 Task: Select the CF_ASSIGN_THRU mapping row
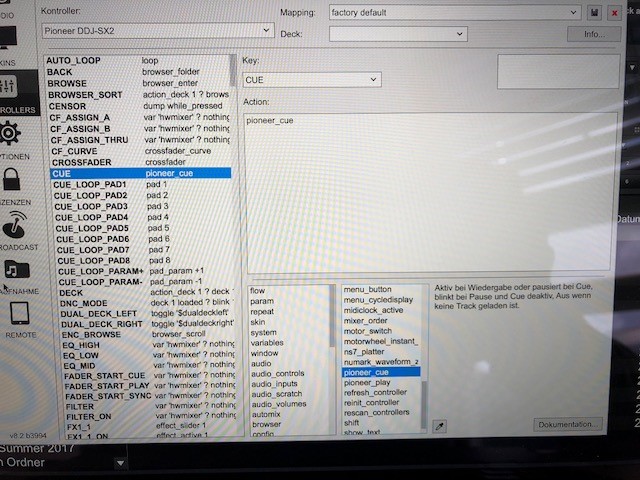pos(140,140)
